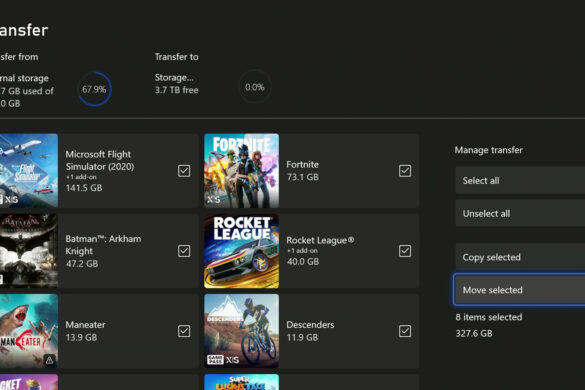Activate the Move selected button
Viewport: 585px width, 390px height.
tap(520, 290)
